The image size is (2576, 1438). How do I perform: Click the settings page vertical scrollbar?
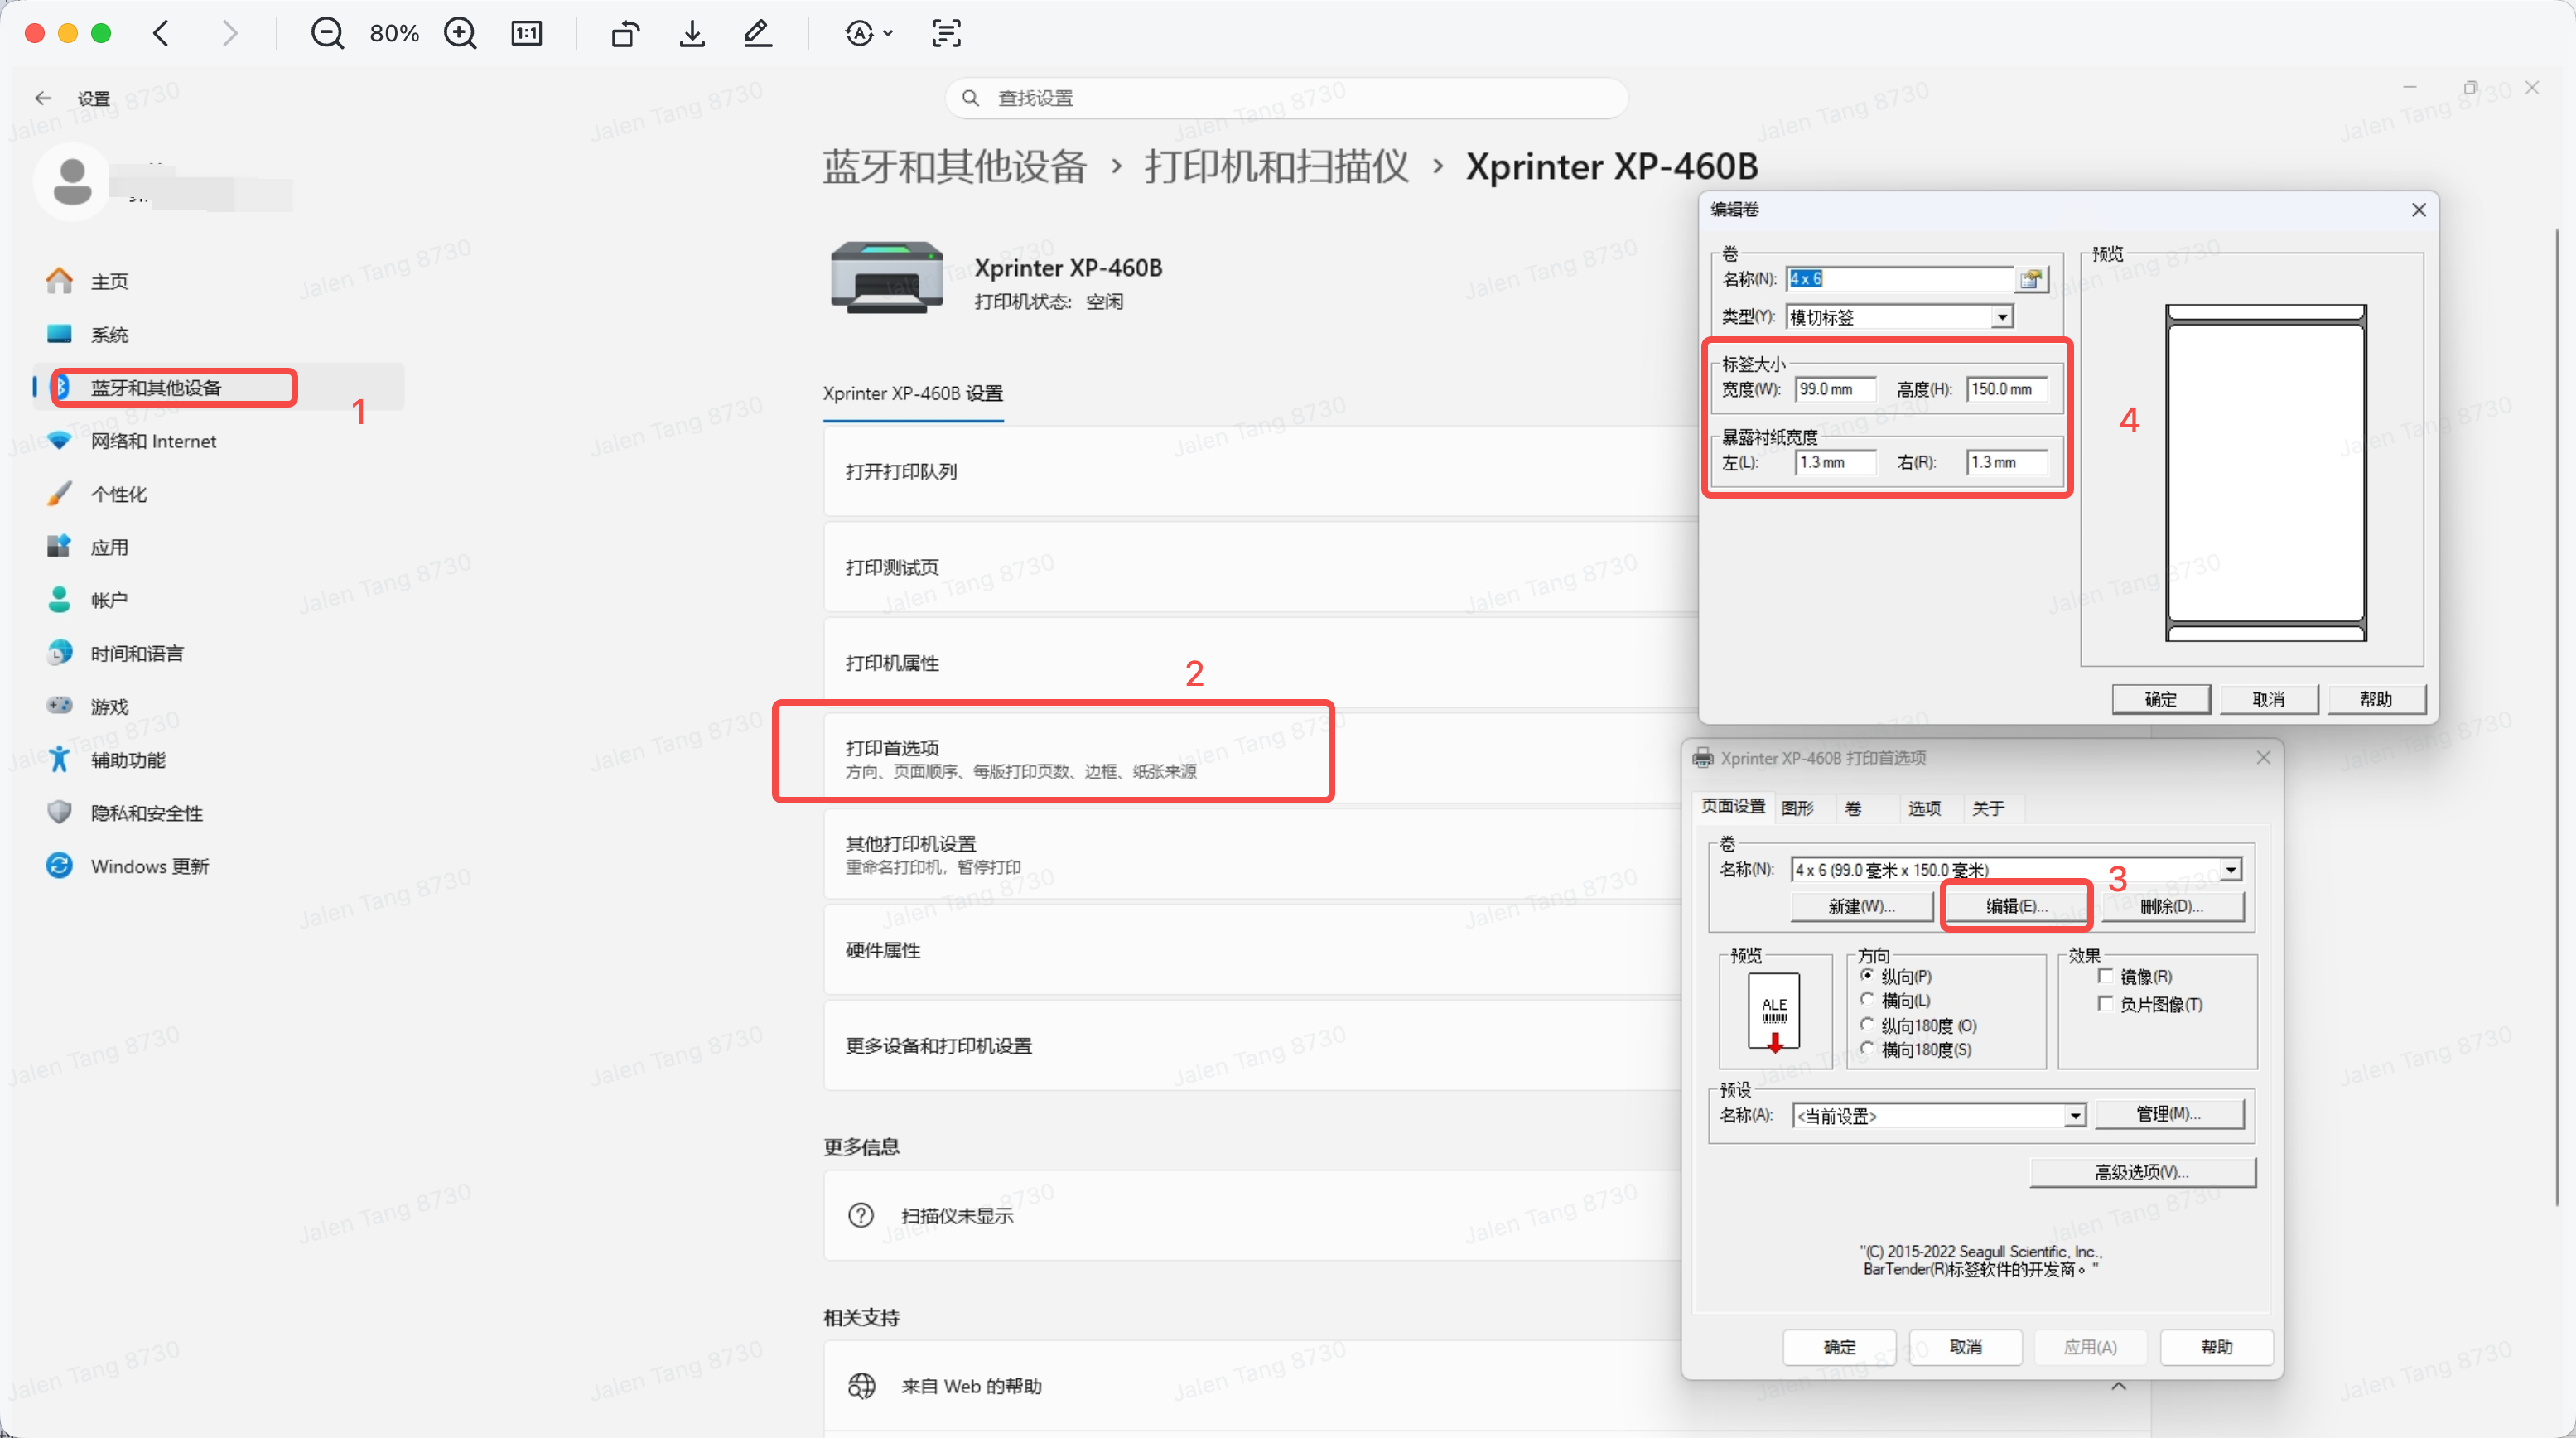point(2557,716)
